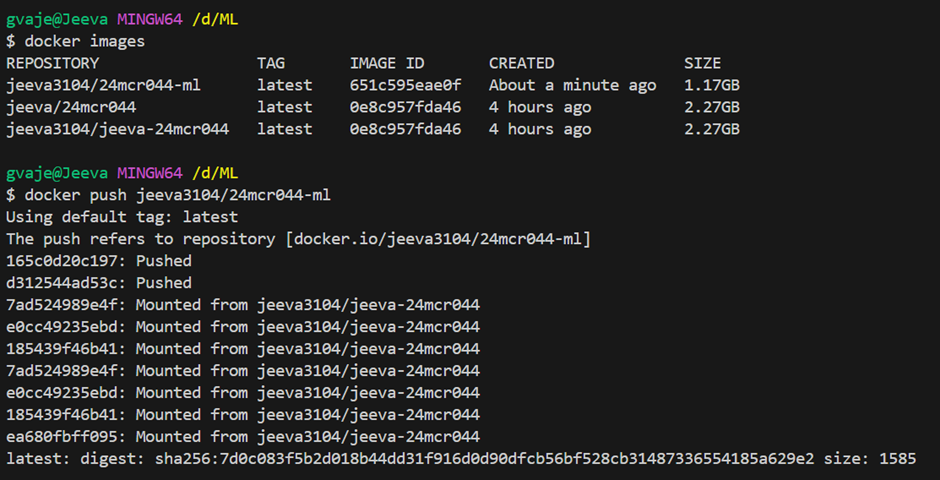
Task: Select the REPOSITORY column header
Action: coord(52,63)
